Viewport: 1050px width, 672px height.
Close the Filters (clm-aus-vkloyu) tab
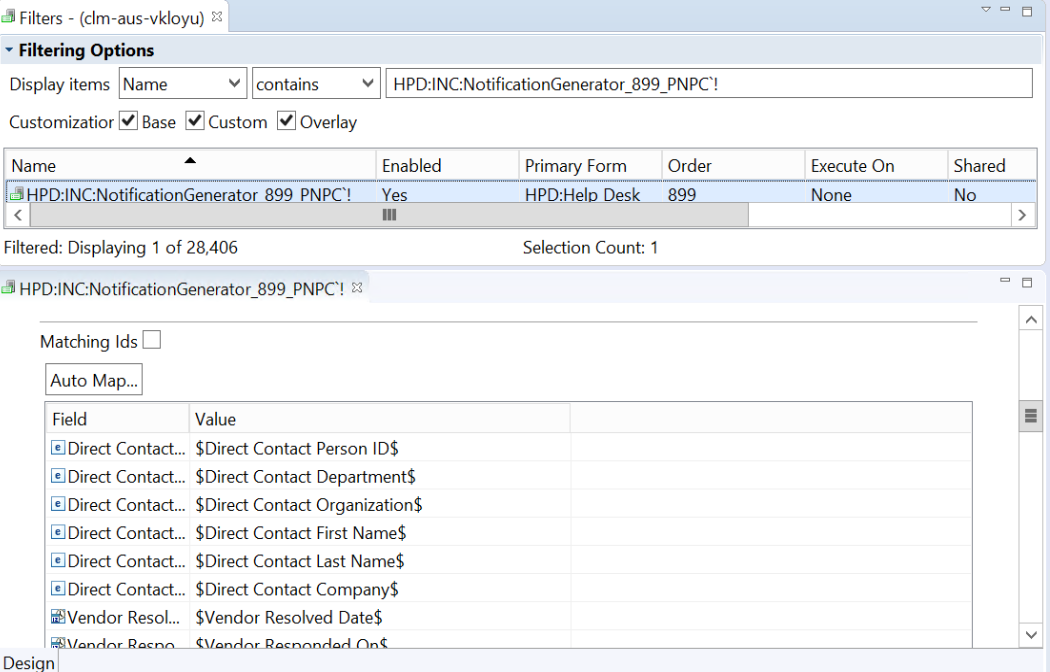[218, 17]
